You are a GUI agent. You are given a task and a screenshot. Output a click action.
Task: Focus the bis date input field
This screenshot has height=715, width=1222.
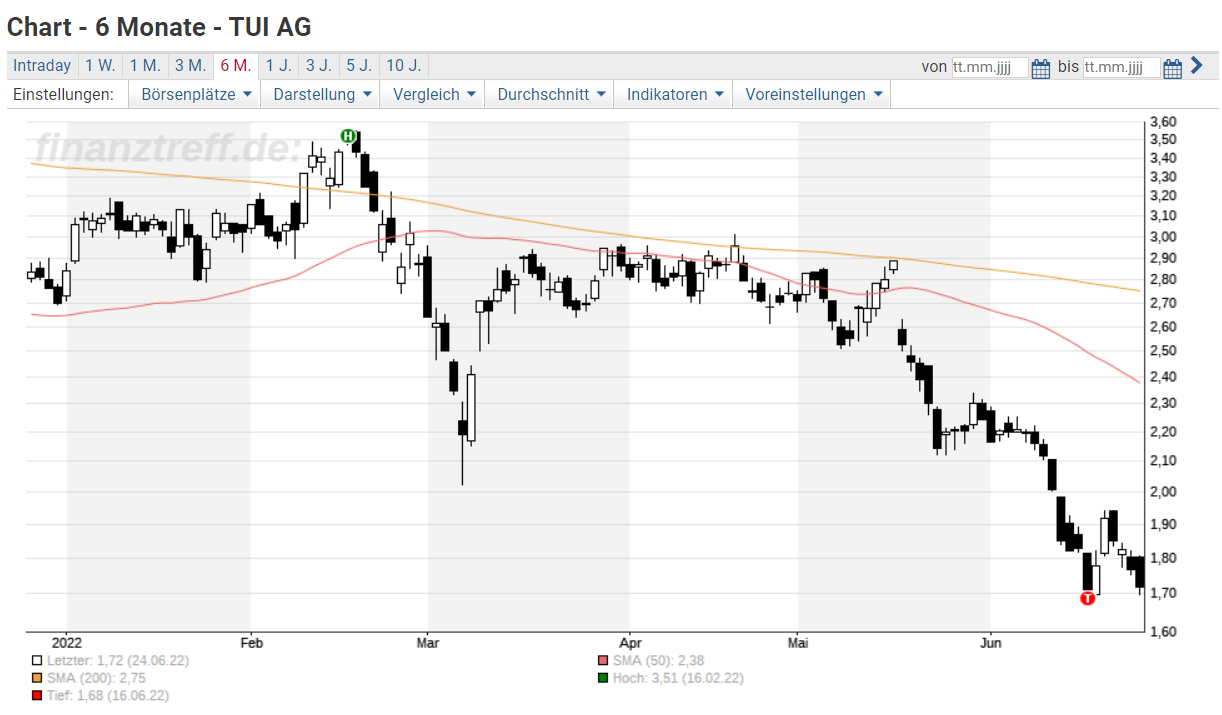(x=1121, y=68)
